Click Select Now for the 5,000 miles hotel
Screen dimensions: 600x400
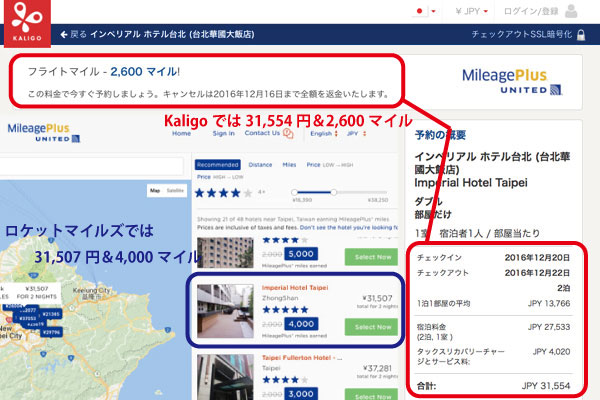(x=371, y=257)
